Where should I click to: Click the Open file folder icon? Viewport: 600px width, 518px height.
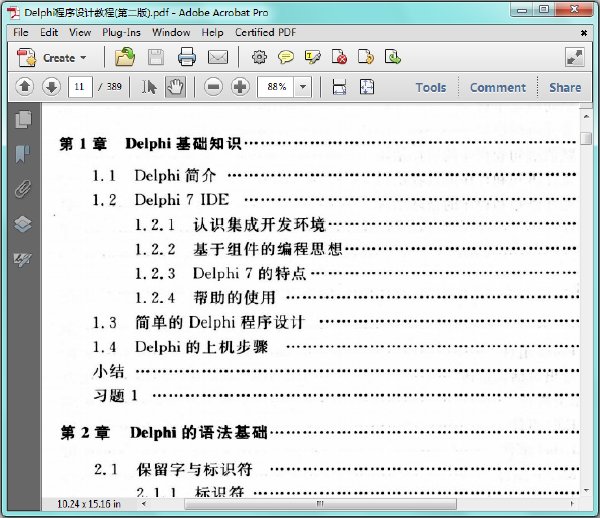[125, 57]
